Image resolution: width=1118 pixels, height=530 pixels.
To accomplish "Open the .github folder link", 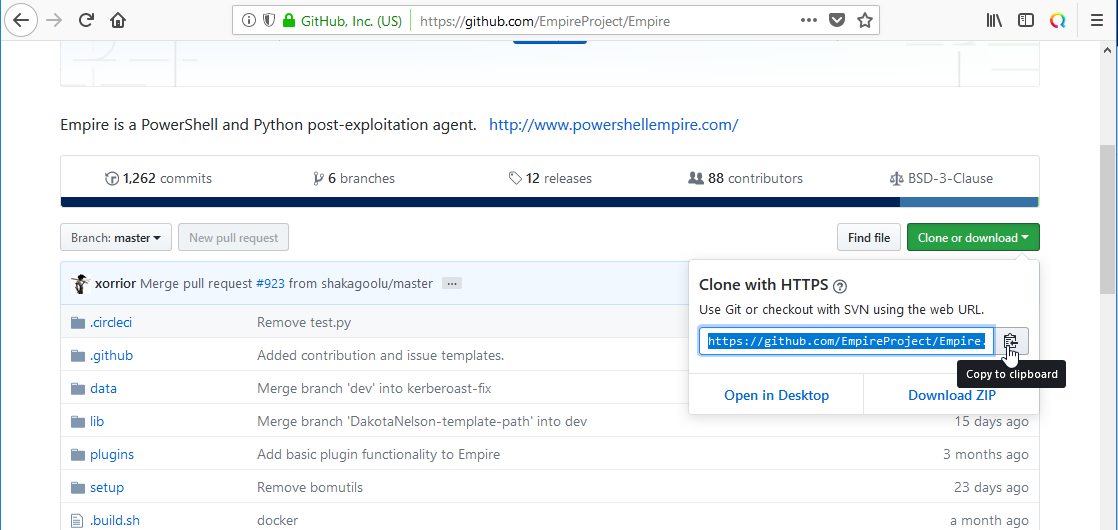I will [111, 355].
